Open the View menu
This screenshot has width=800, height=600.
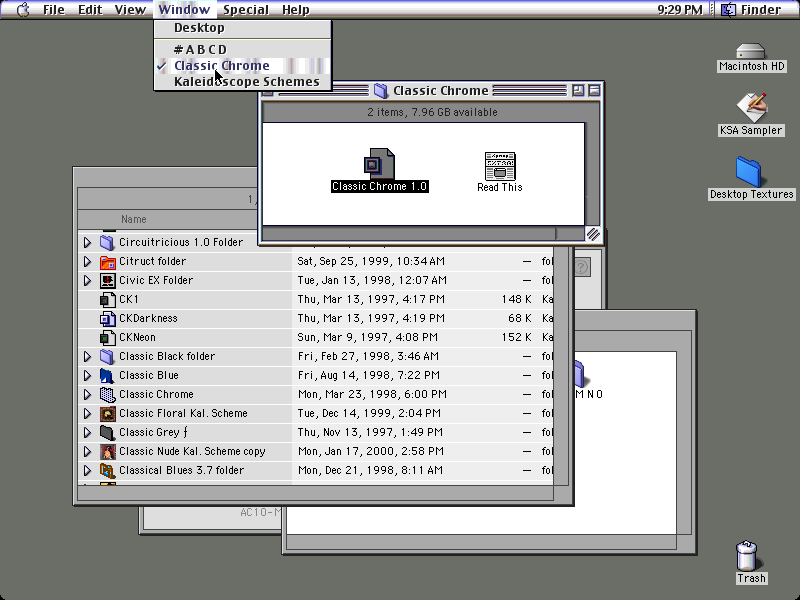pos(130,10)
